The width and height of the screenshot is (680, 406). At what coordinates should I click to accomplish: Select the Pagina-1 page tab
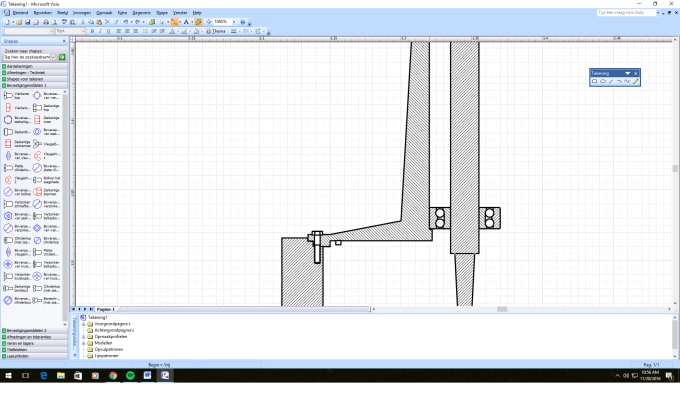pos(105,309)
